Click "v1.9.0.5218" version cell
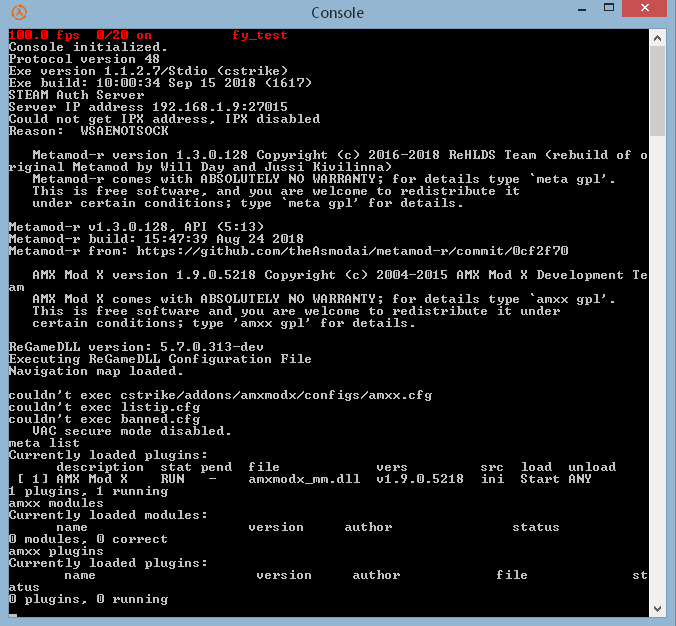Image resolution: width=676 pixels, height=626 pixels. click(420, 479)
